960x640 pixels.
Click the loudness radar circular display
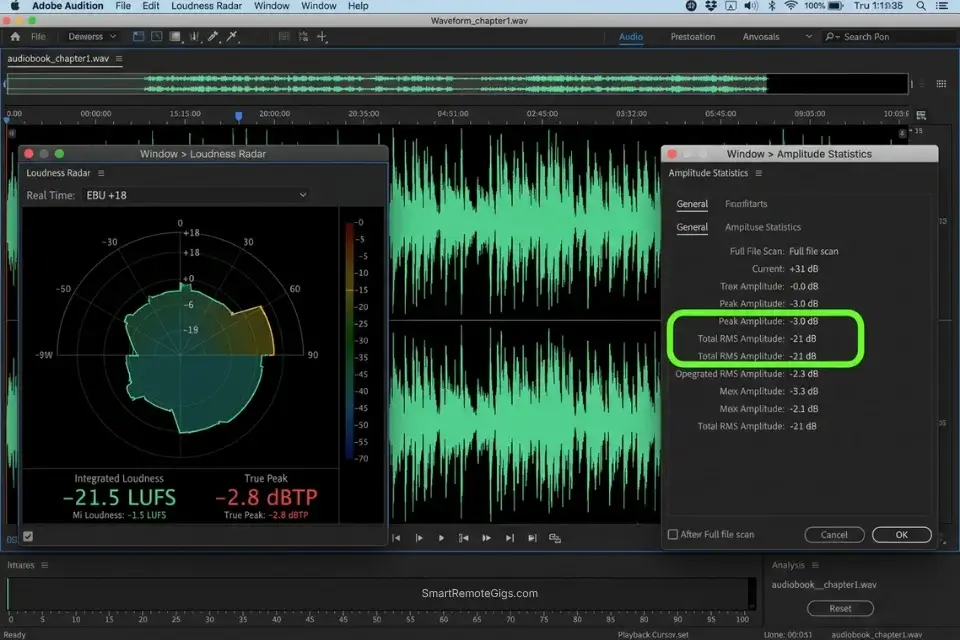coord(181,344)
